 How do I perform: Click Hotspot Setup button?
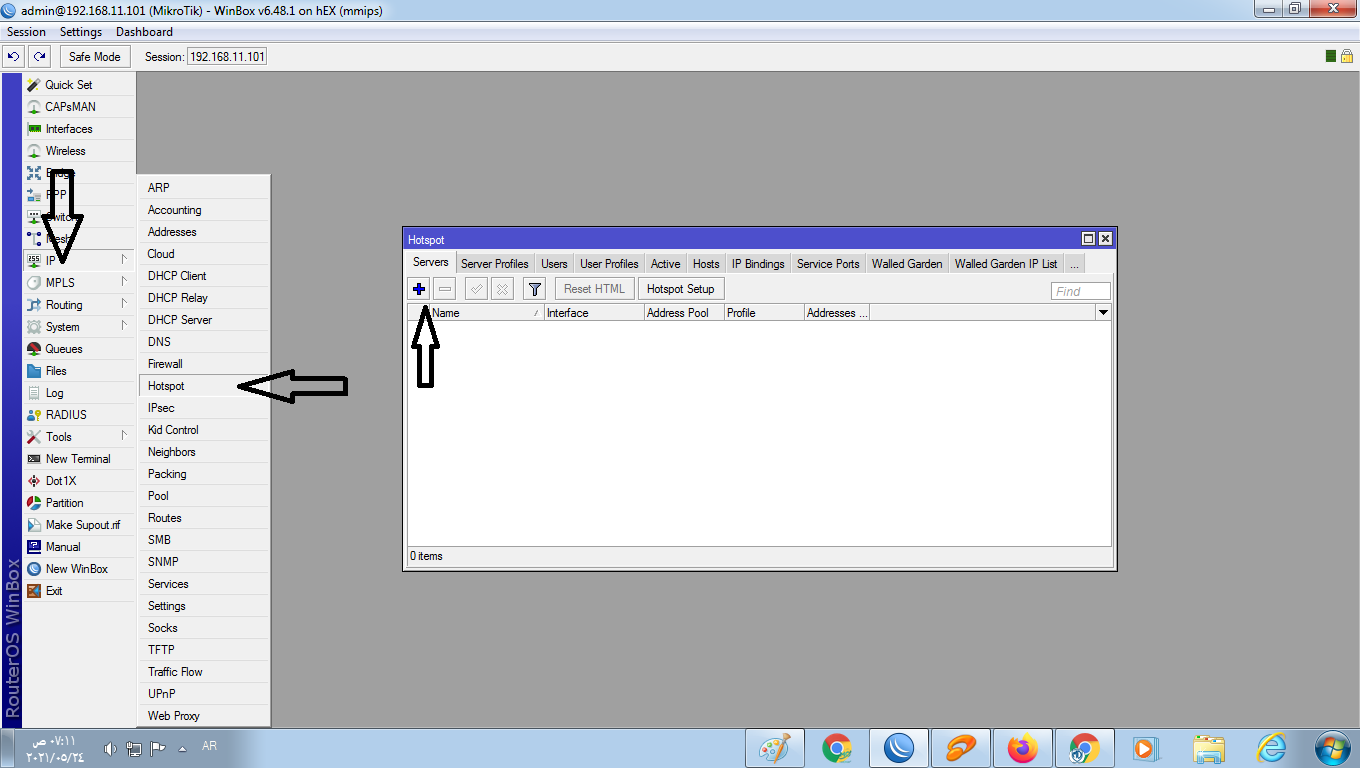[681, 289]
